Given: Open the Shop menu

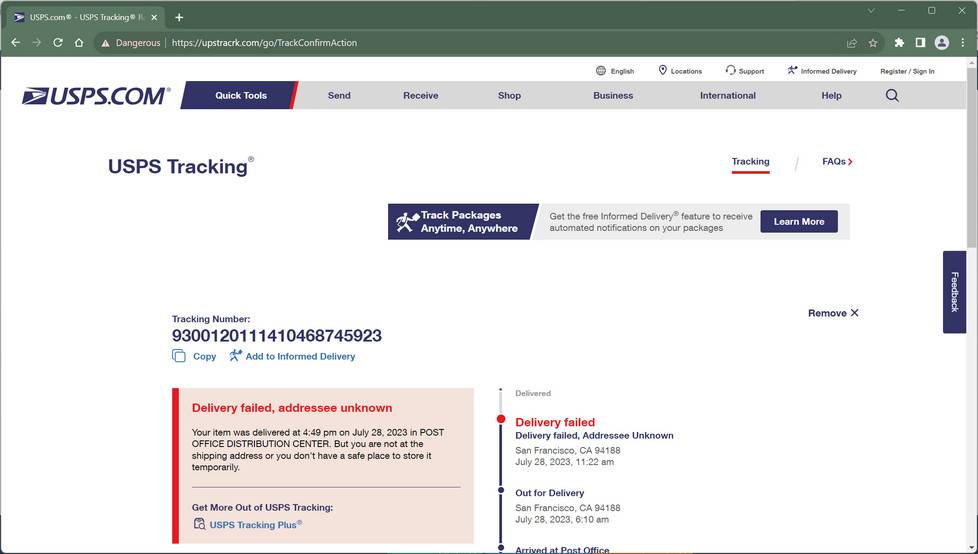Looking at the screenshot, I should 509,95.
